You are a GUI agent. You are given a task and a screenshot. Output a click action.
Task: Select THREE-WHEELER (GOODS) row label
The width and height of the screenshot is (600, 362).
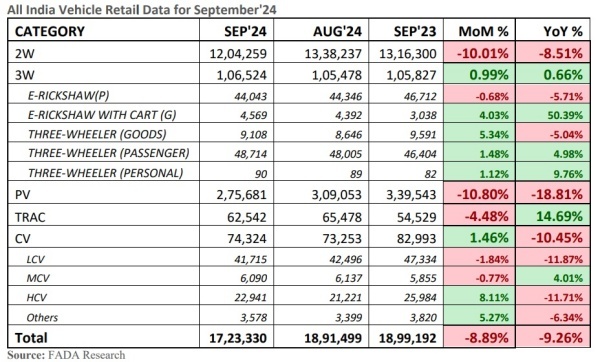tap(97, 134)
